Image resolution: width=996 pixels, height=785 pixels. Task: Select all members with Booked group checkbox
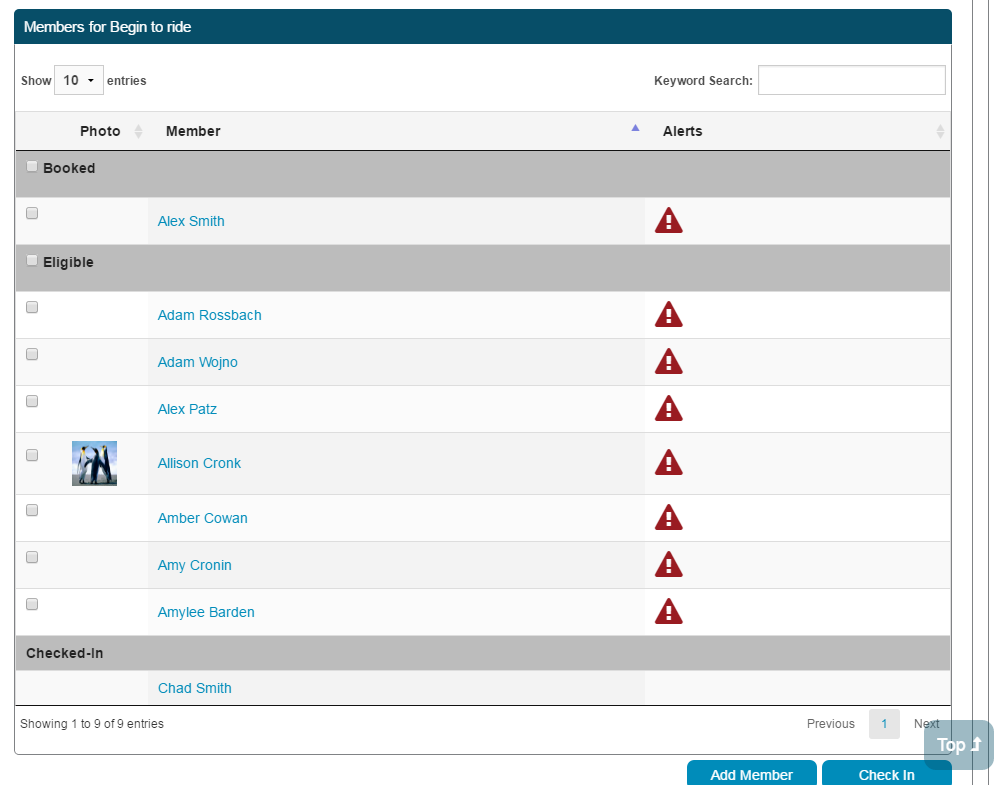pos(32,167)
